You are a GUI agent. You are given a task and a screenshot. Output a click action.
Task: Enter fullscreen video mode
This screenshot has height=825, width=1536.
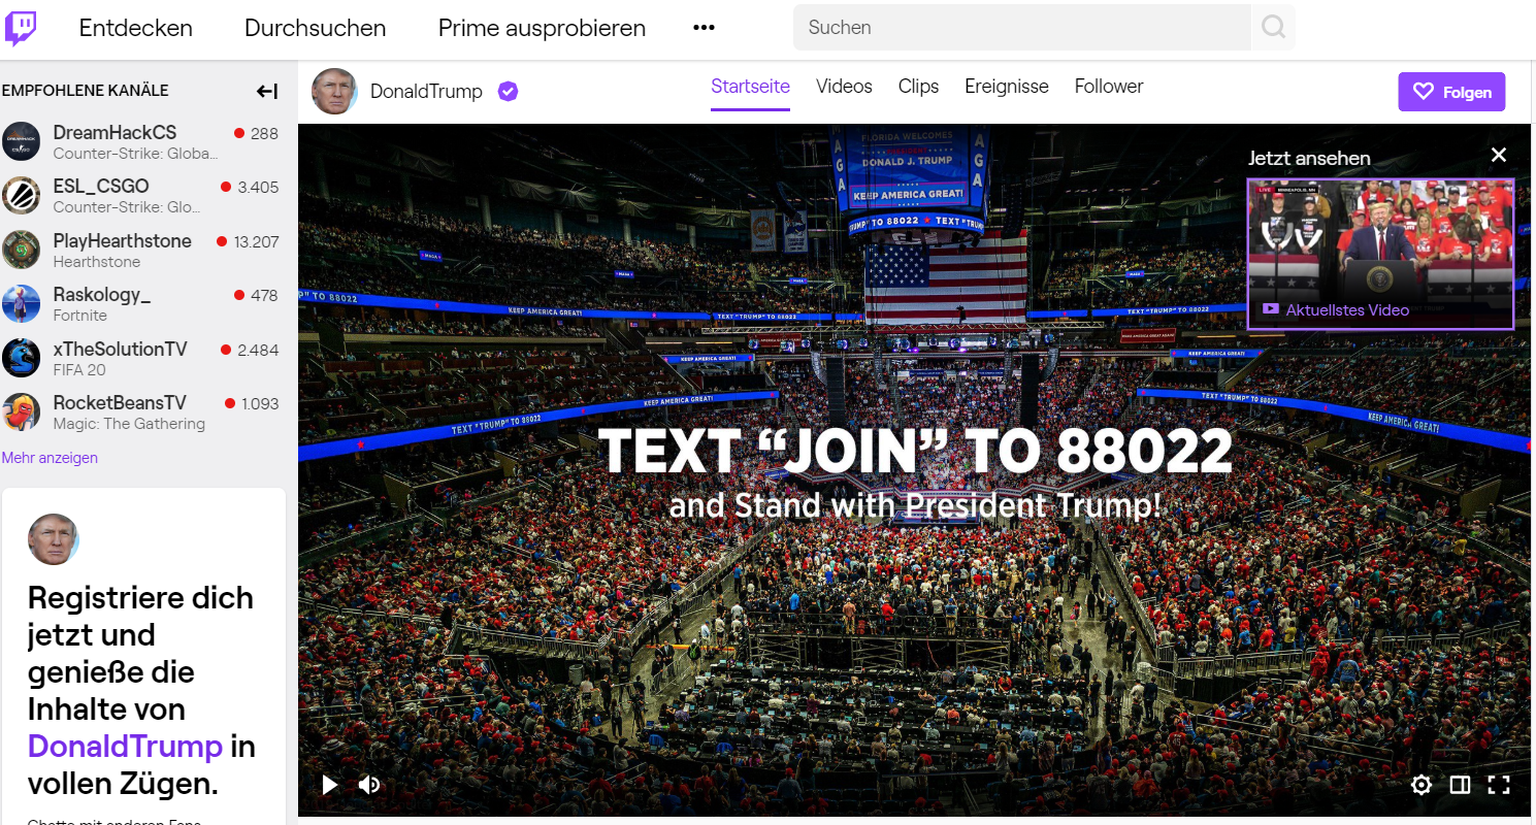[1498, 785]
